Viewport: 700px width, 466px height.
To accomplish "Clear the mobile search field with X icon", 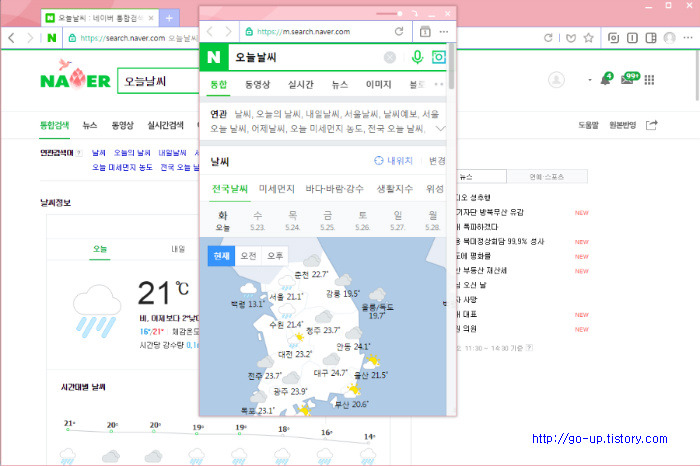I will pyautogui.click(x=390, y=57).
